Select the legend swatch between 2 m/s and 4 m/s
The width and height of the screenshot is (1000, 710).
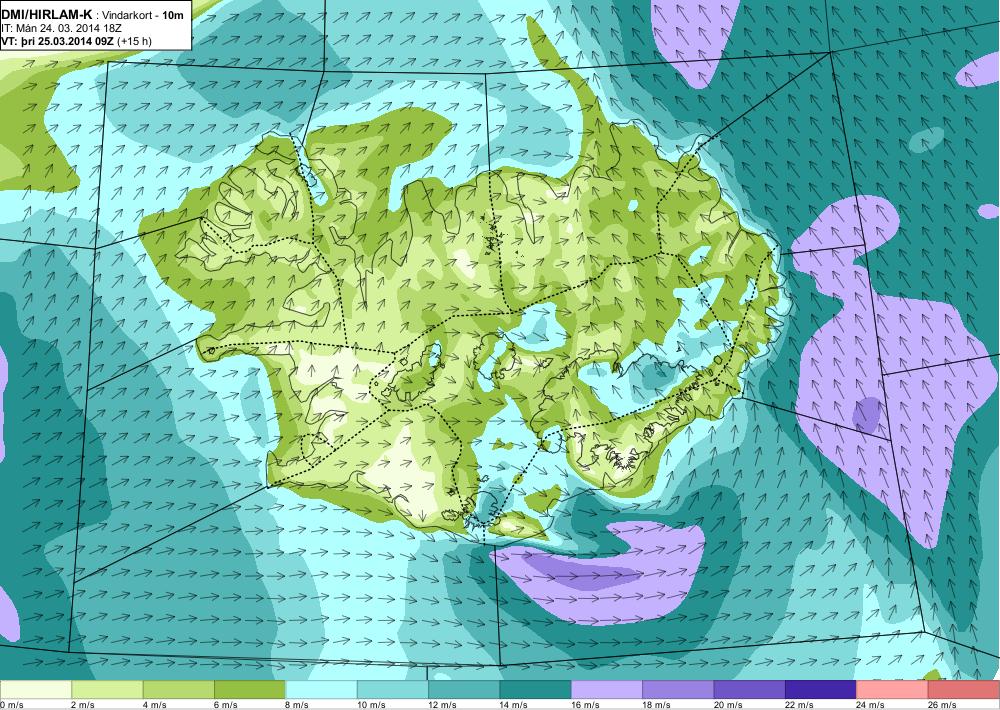[107, 690]
